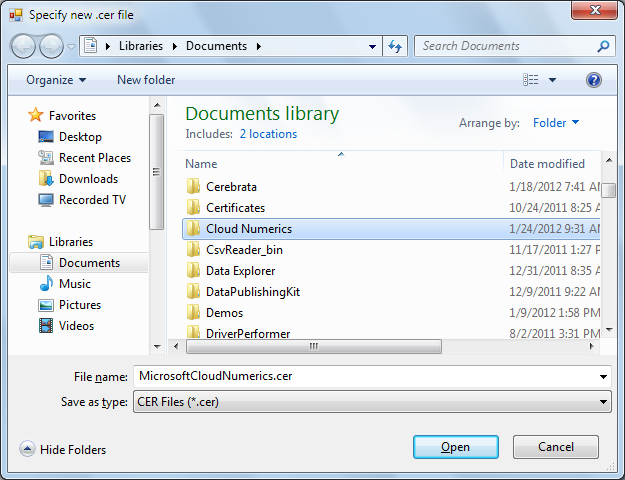Click horizontal scroll left arrow
The image size is (625, 480).
click(176, 346)
